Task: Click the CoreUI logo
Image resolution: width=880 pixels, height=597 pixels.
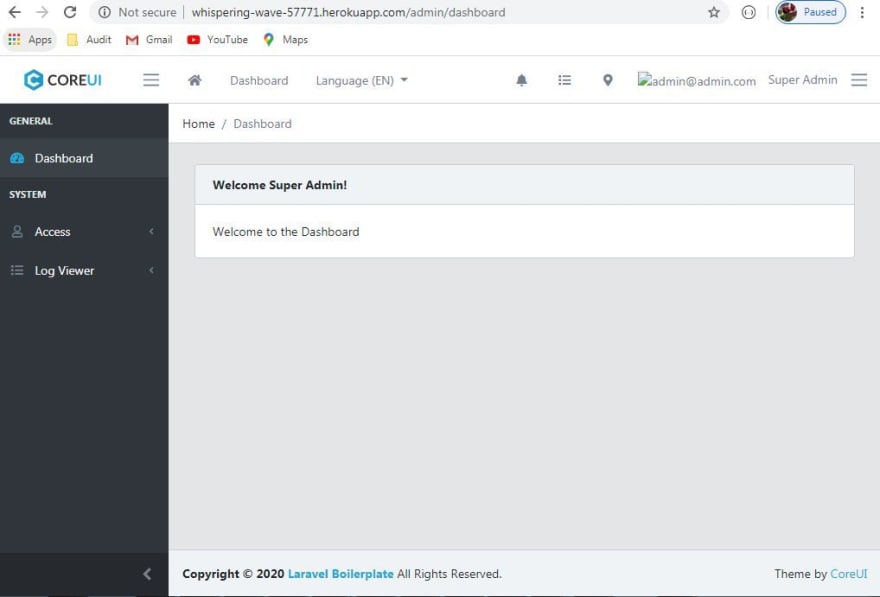Action: (62, 80)
